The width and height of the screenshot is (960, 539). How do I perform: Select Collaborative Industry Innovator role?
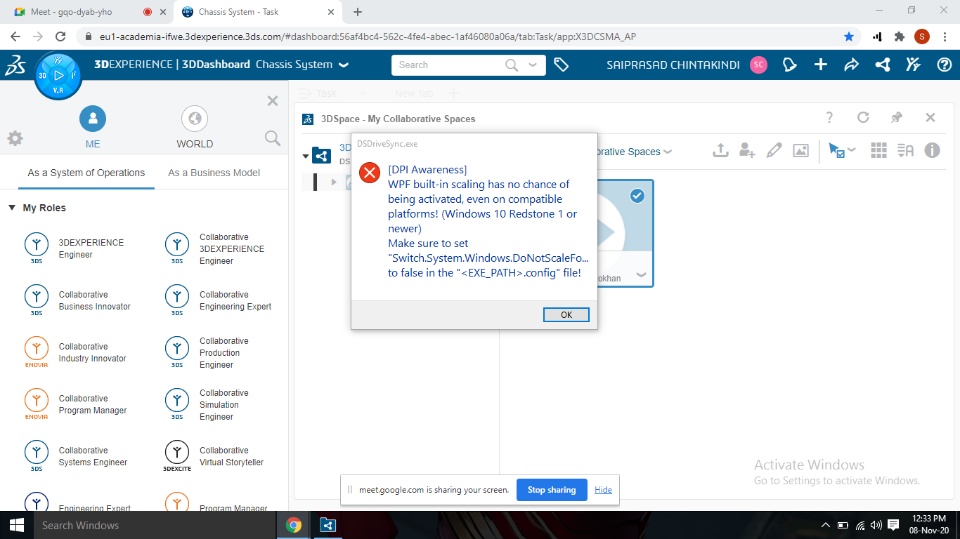pos(76,353)
